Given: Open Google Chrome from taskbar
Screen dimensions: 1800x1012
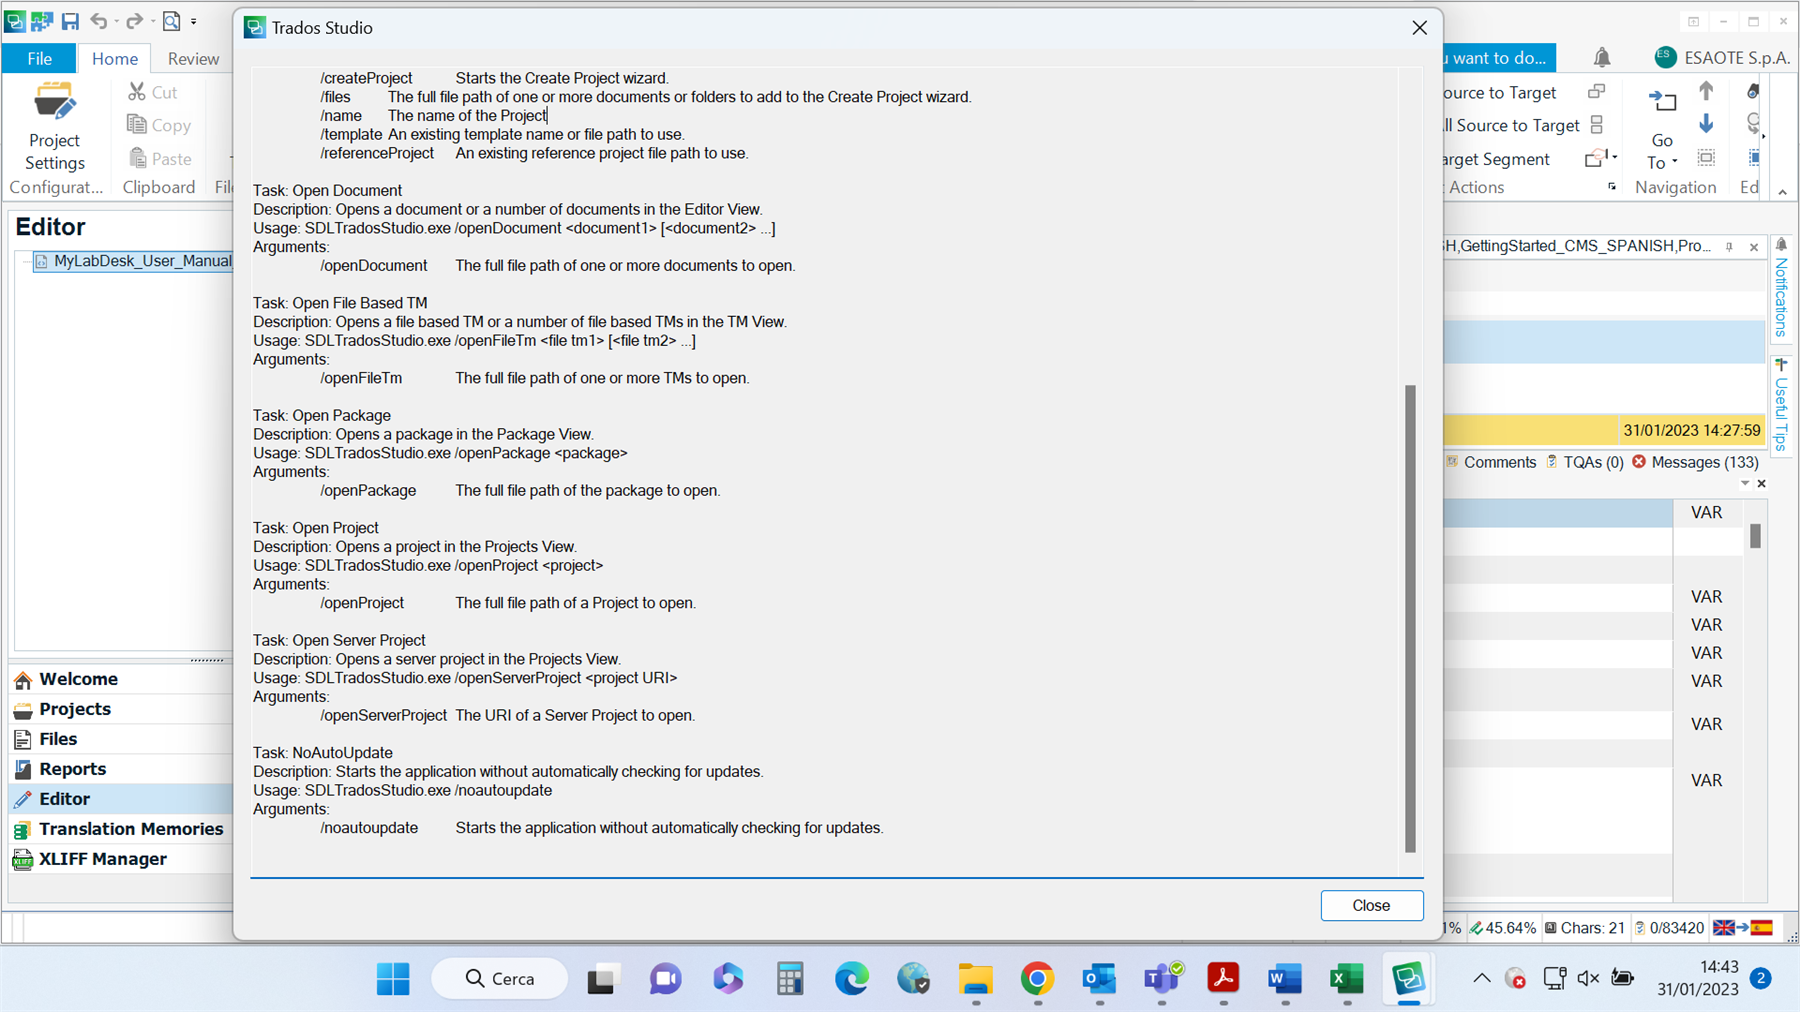Looking at the screenshot, I should (x=1037, y=979).
